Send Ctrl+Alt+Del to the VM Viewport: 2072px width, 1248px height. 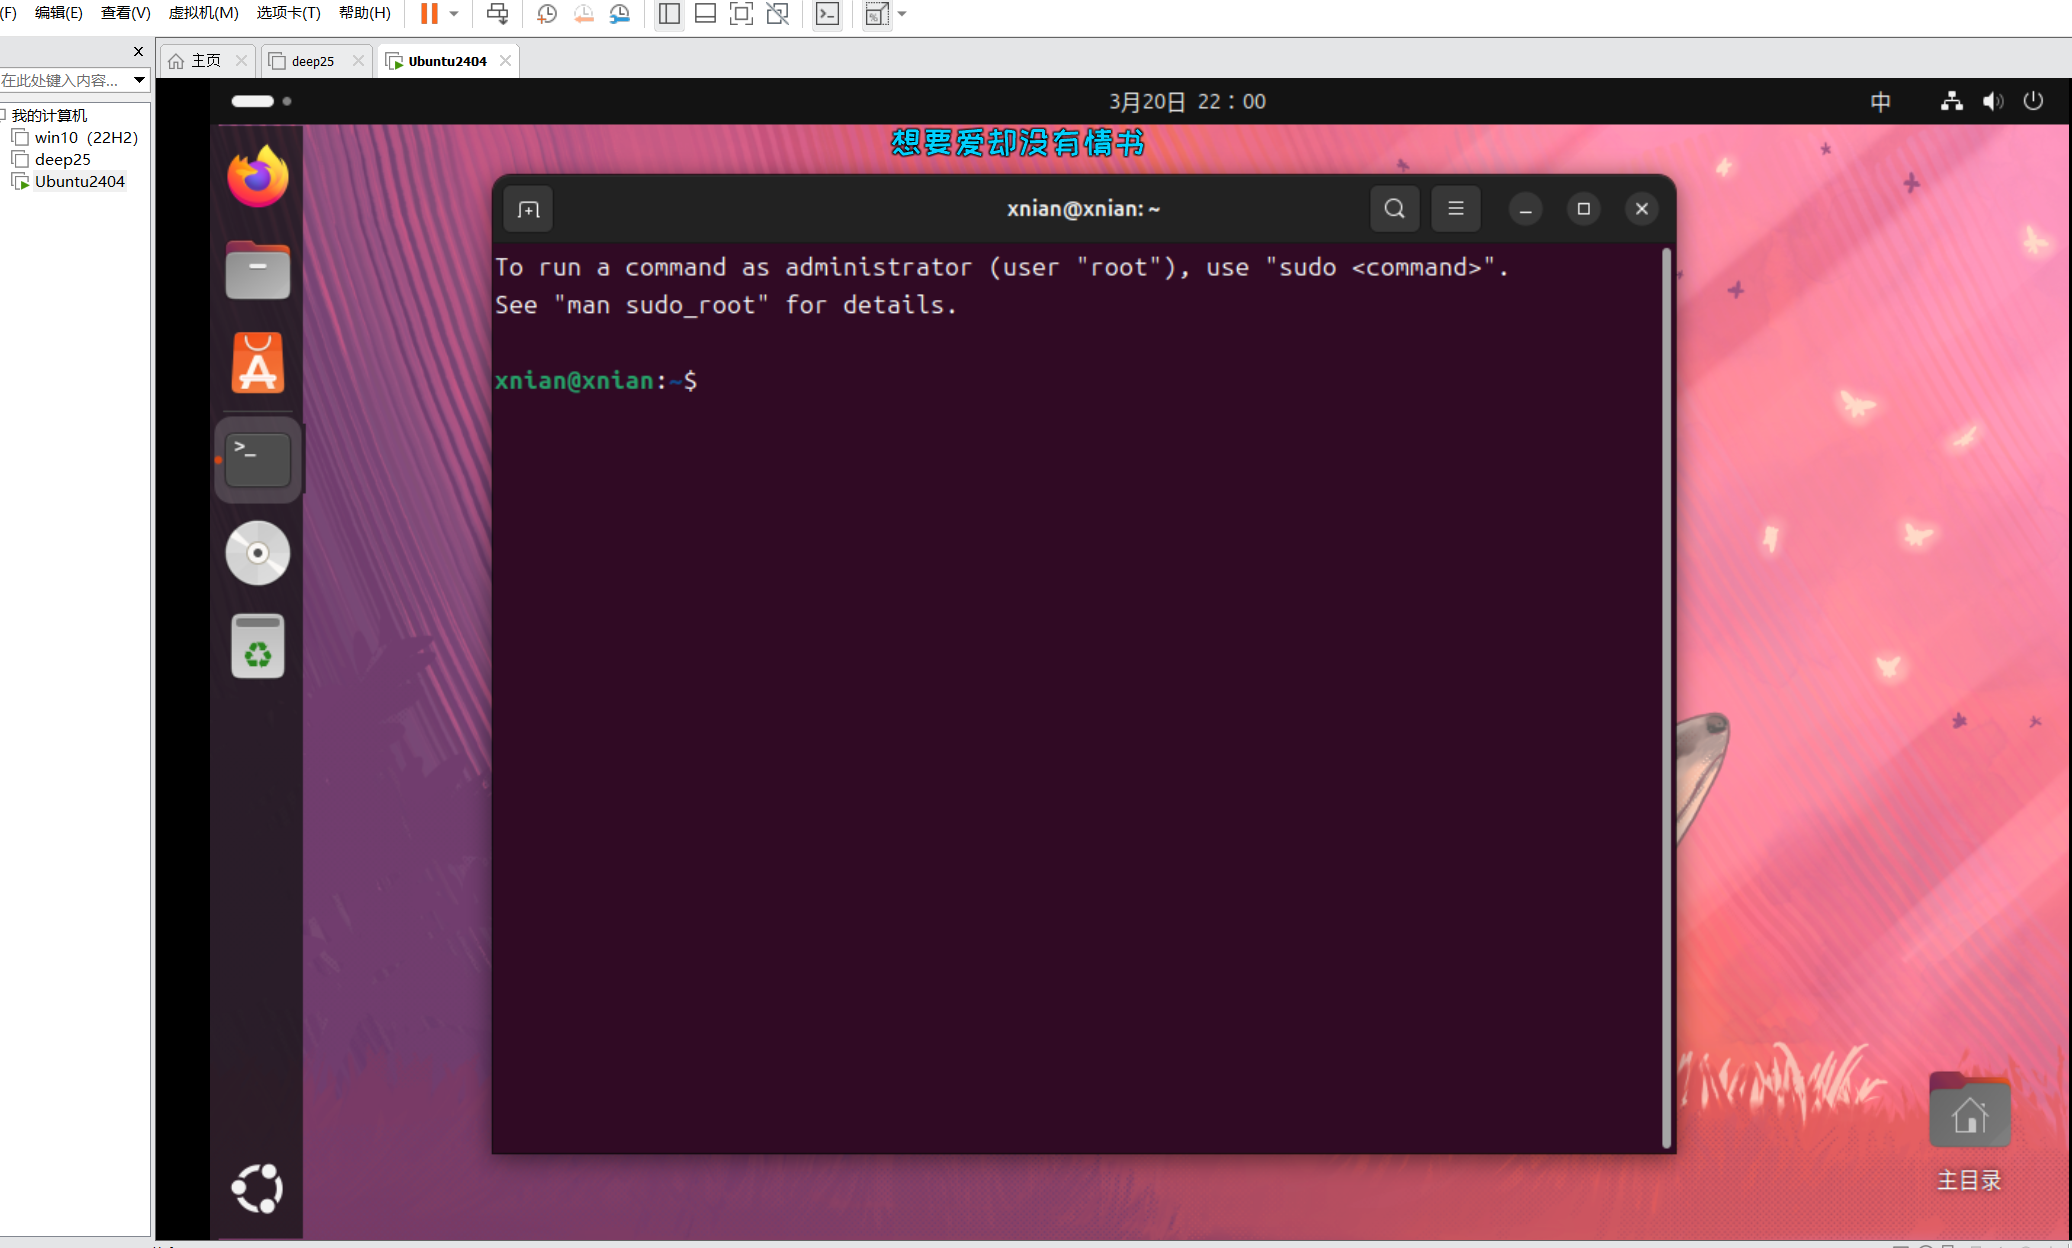[497, 14]
